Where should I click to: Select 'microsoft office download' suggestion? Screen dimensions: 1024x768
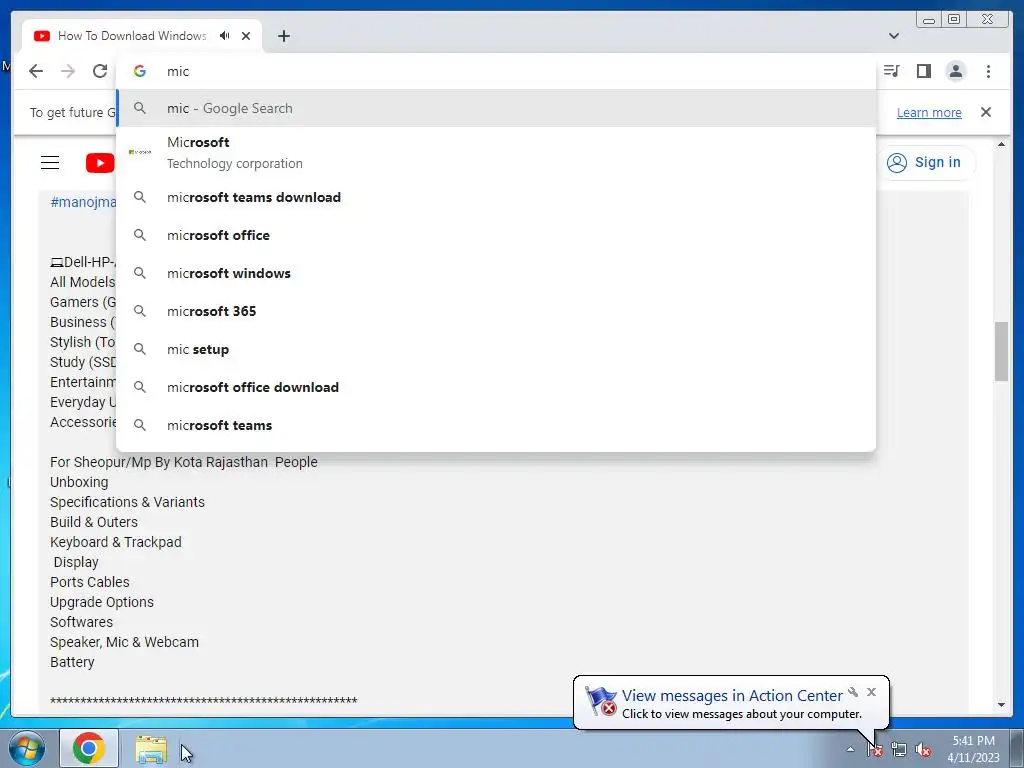pyautogui.click(x=496, y=387)
